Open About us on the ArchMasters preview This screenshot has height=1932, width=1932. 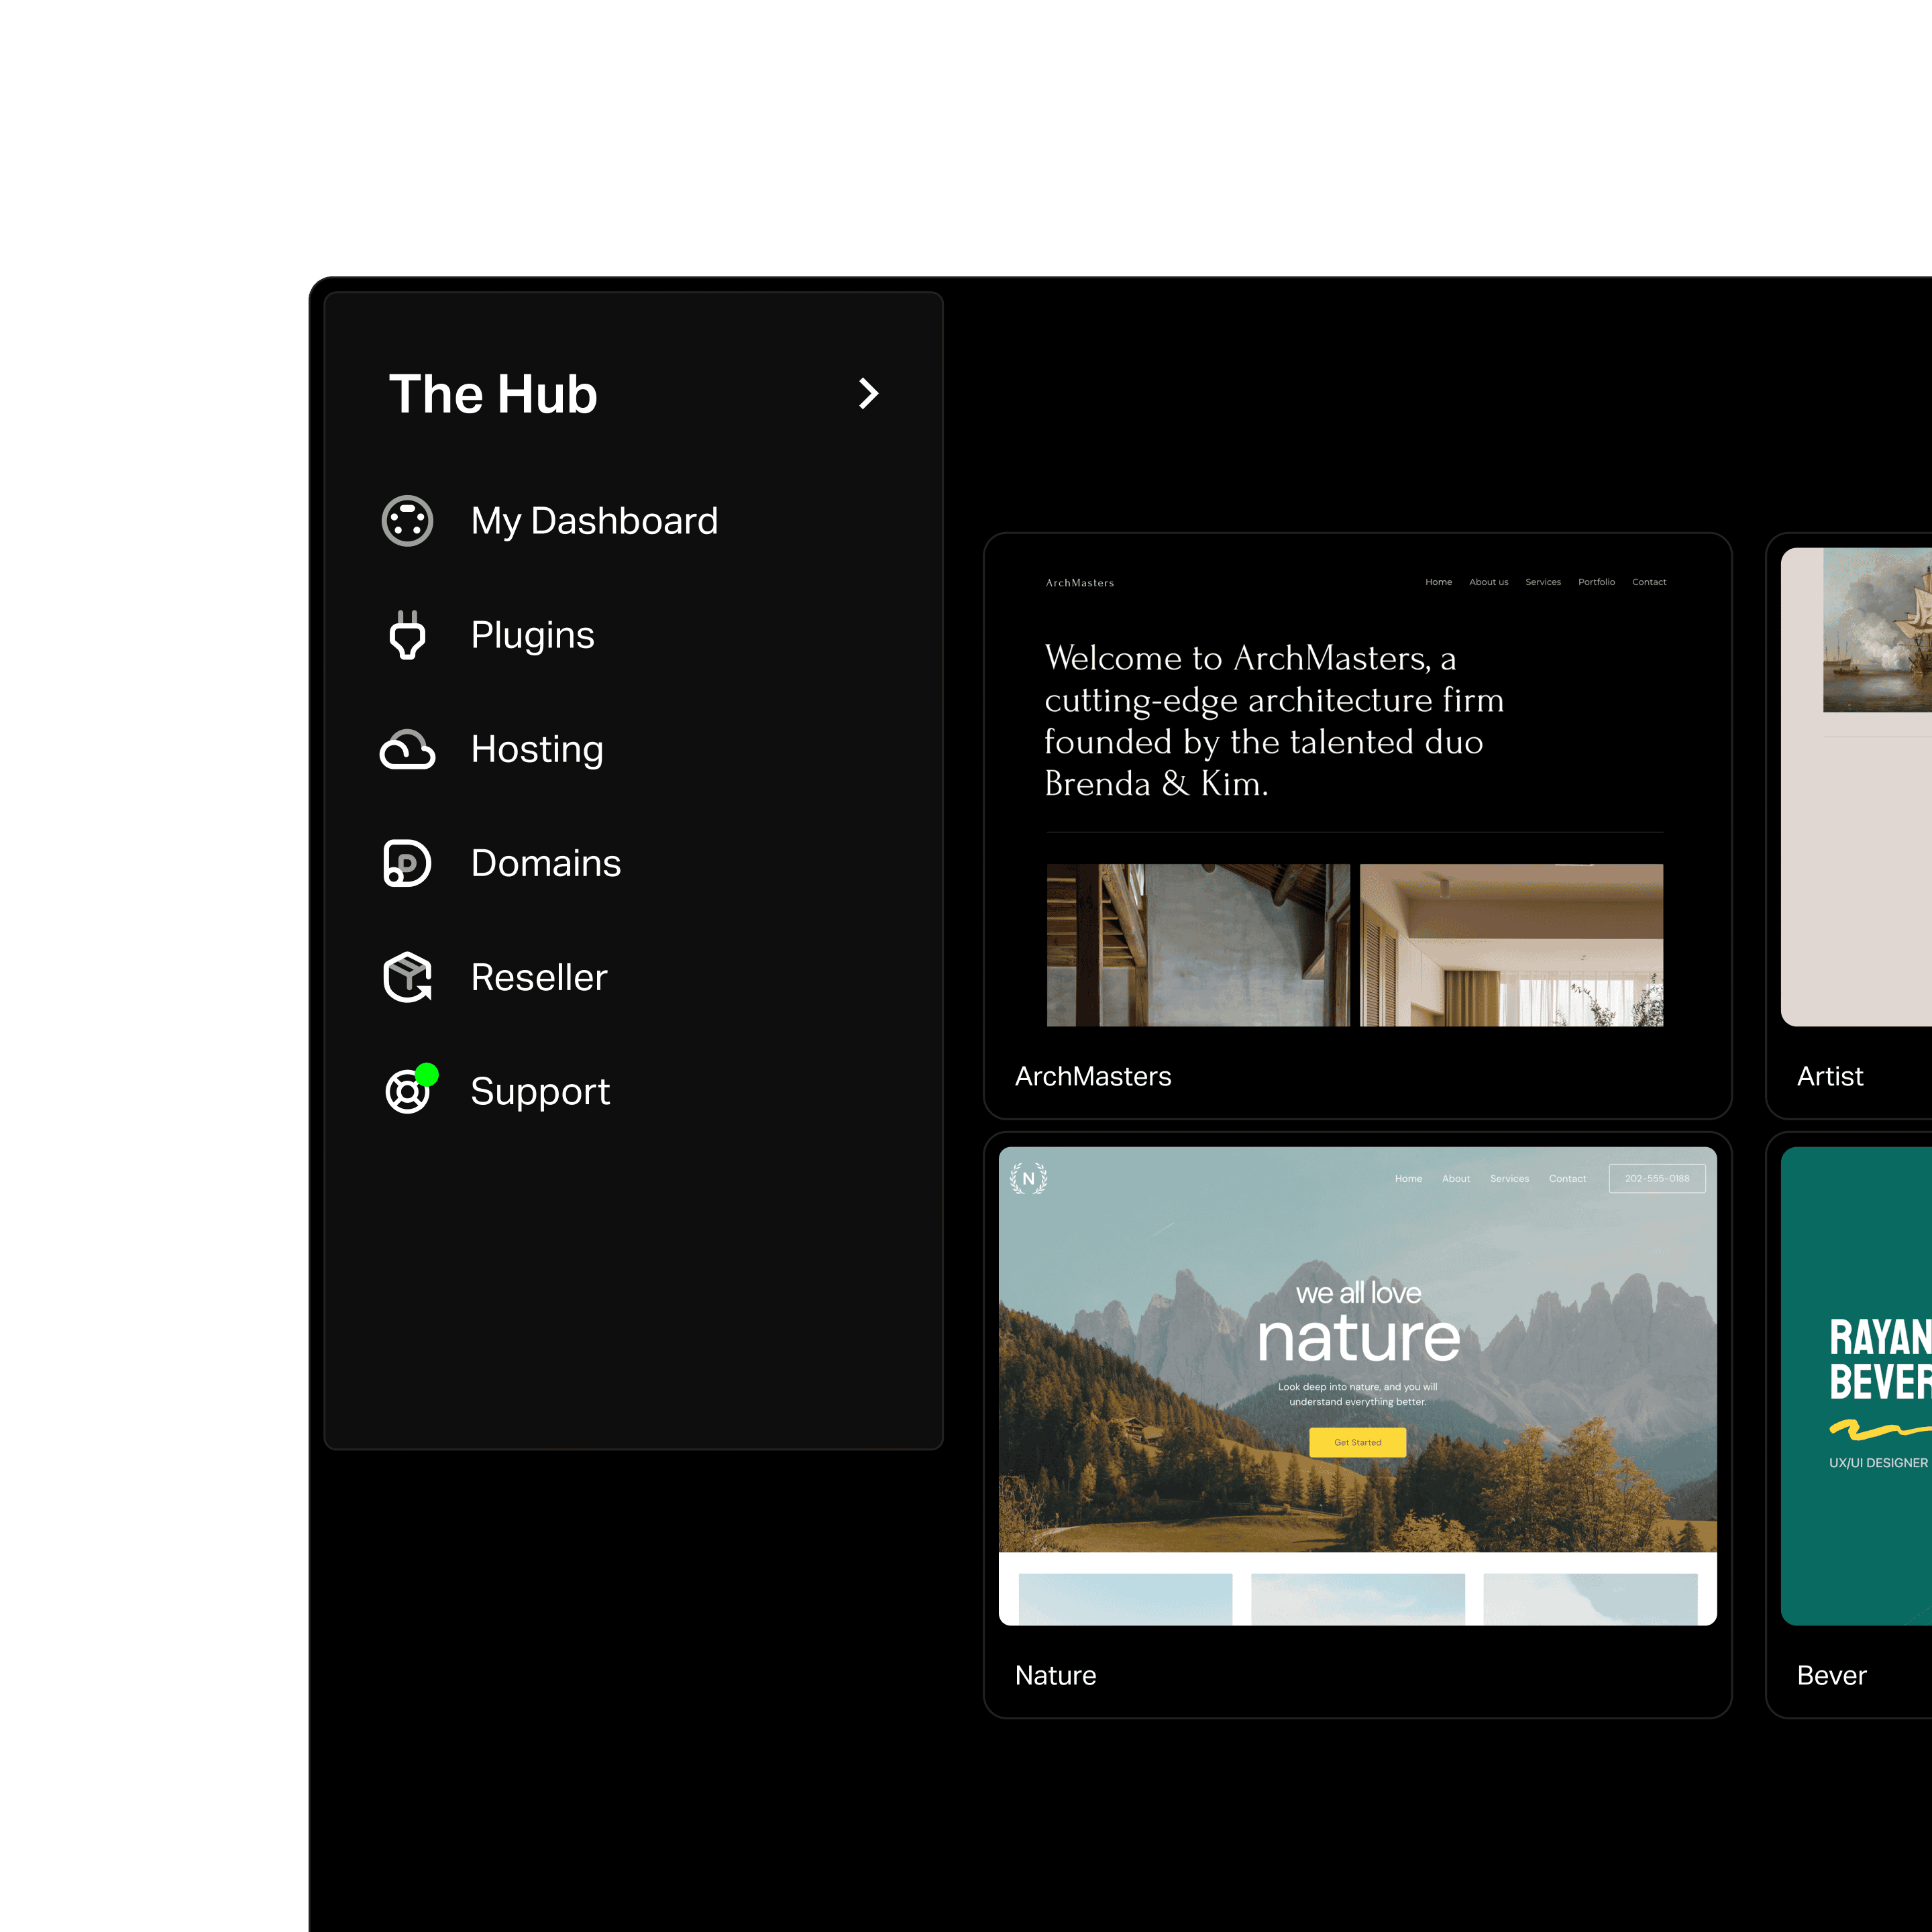(x=1489, y=581)
